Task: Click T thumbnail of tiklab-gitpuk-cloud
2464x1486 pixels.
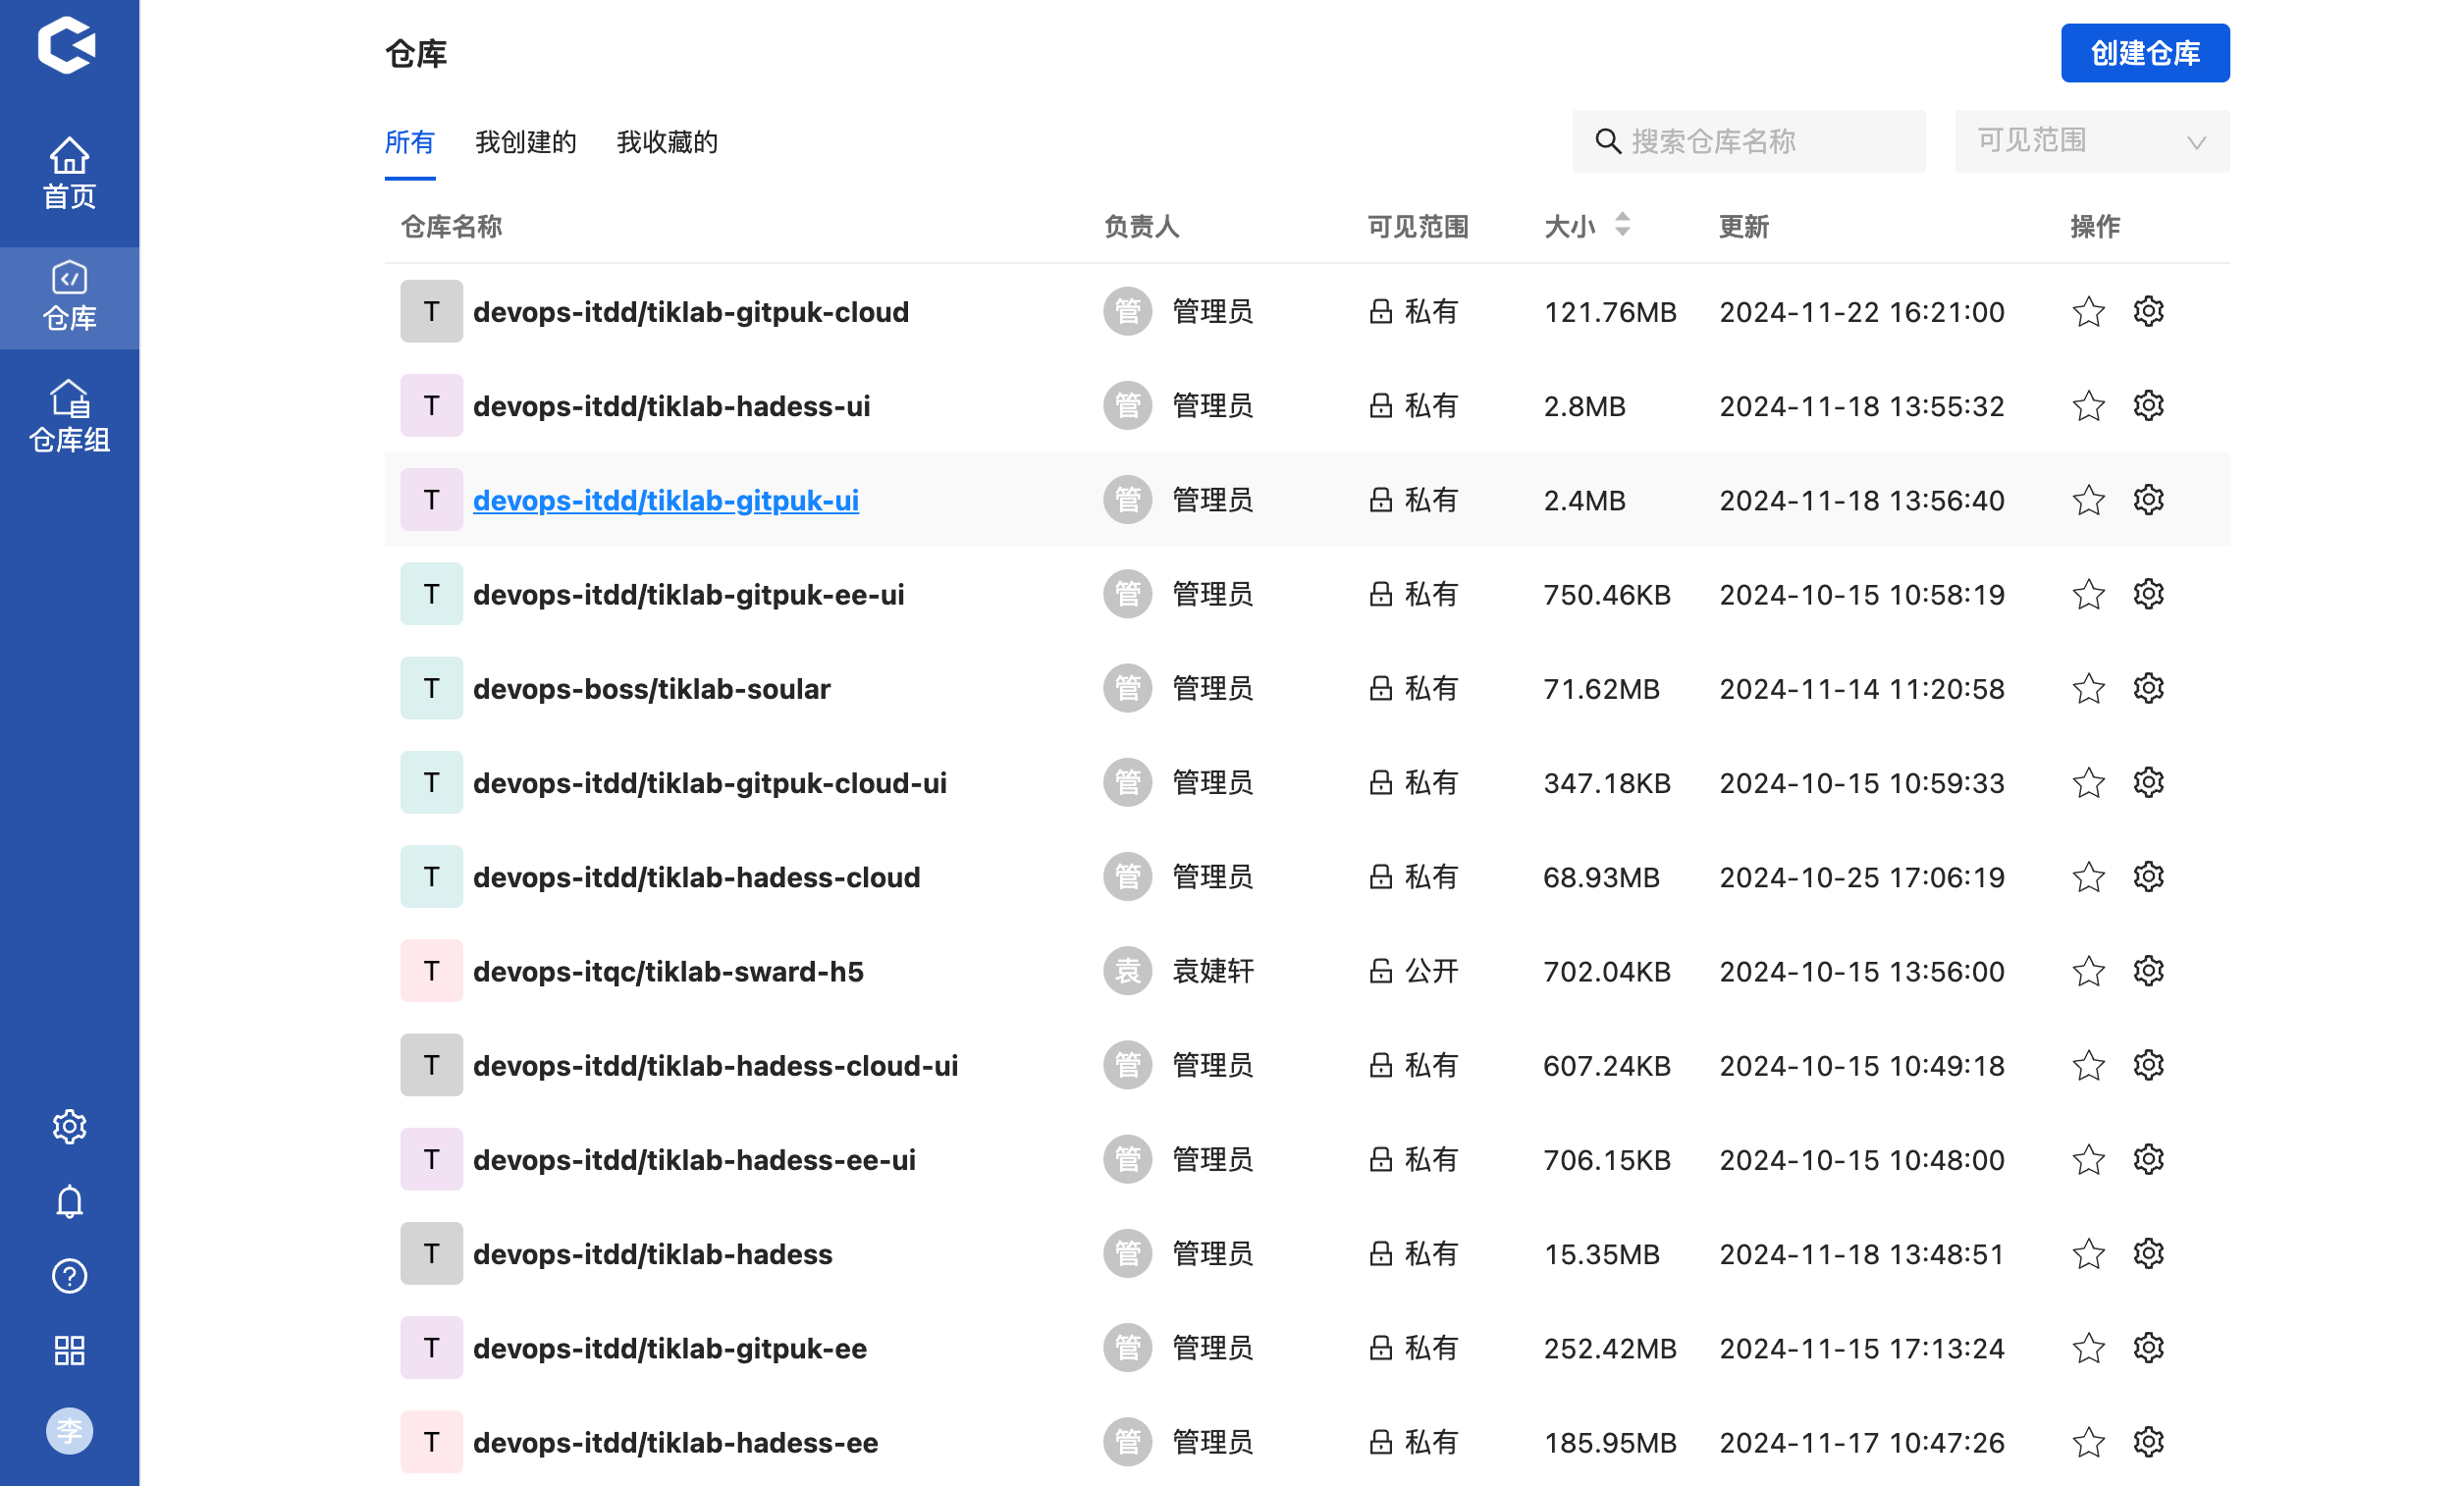Action: tap(431, 311)
